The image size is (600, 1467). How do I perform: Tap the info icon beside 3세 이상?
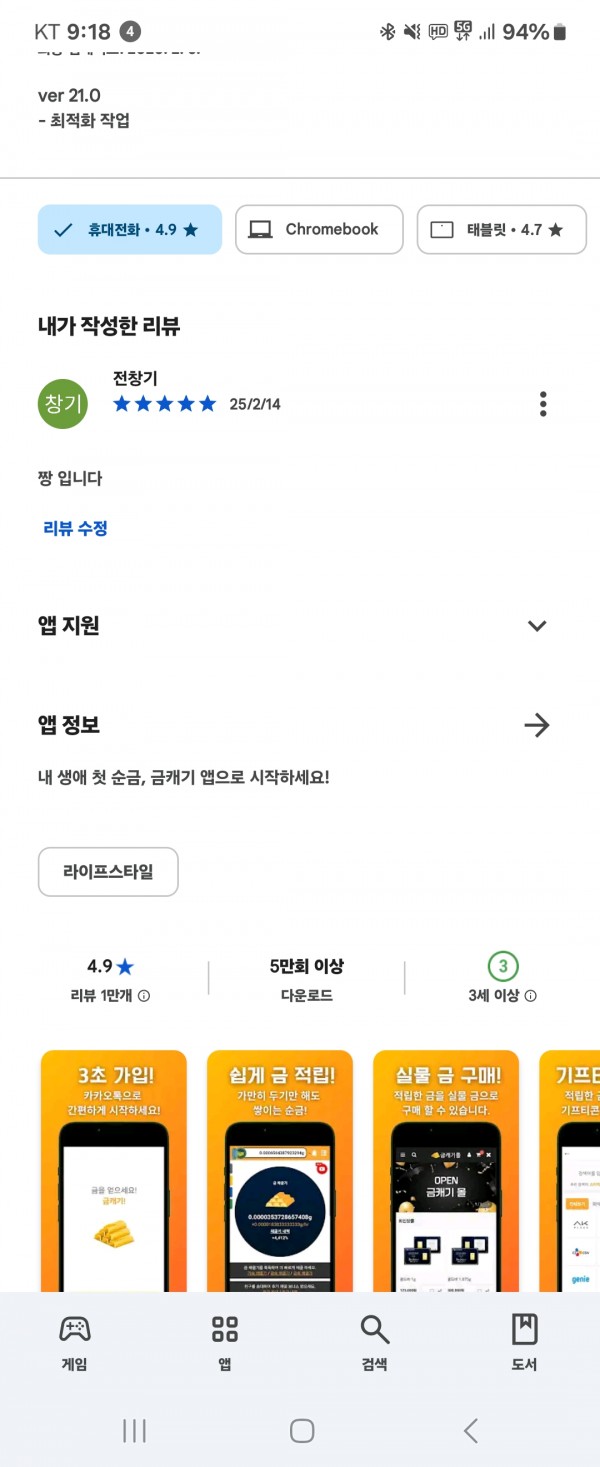pos(531,996)
